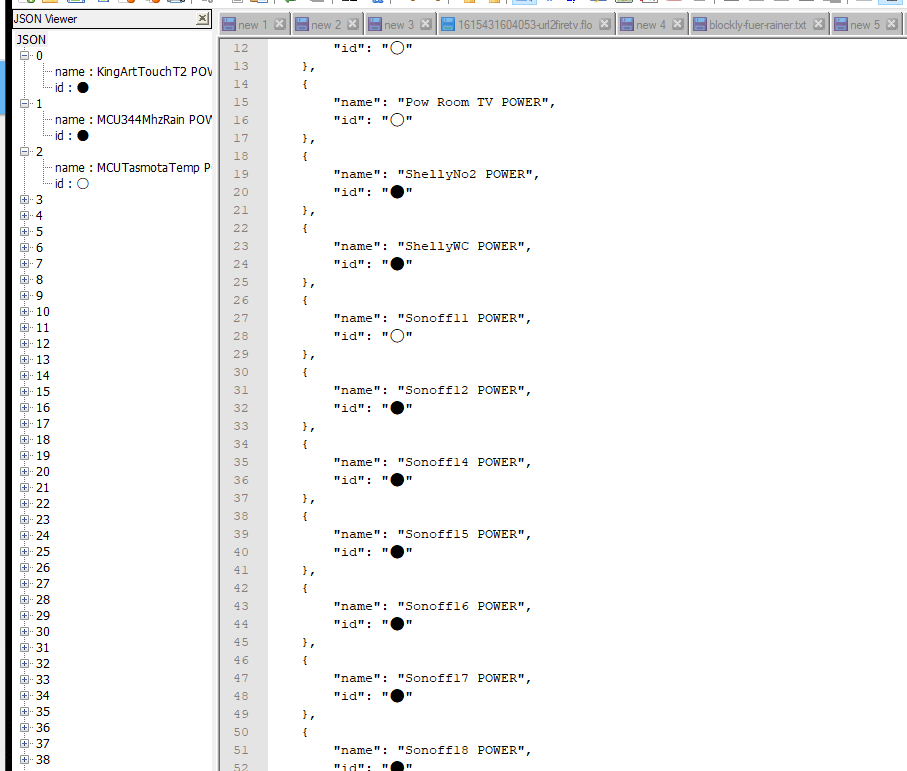Click the "Sonoff18 POWER" text

click(461, 751)
